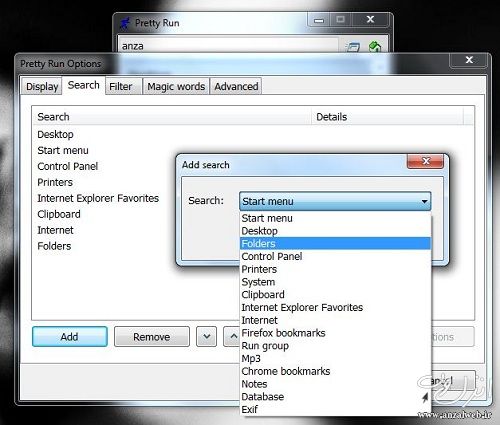Select highlighted Folders dropdown option
Viewport: 500px width, 425px height.
(x=335, y=244)
